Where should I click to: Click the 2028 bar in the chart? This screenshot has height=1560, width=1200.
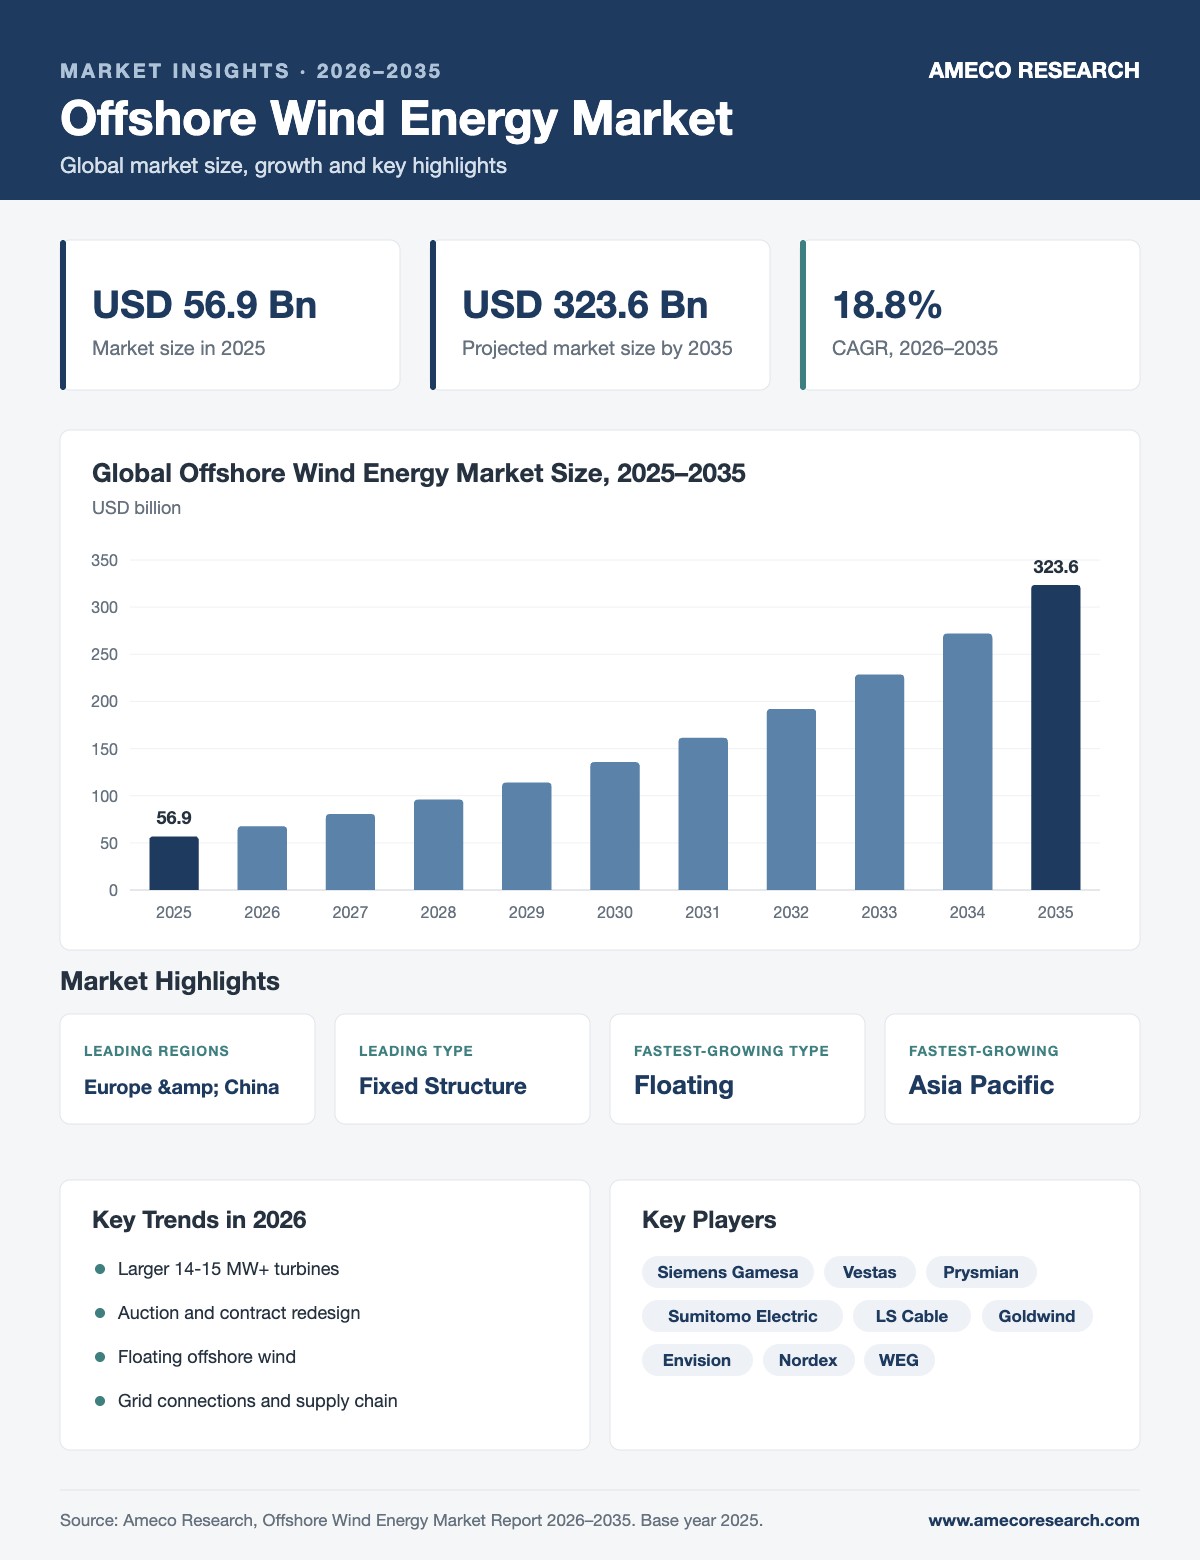point(438,845)
